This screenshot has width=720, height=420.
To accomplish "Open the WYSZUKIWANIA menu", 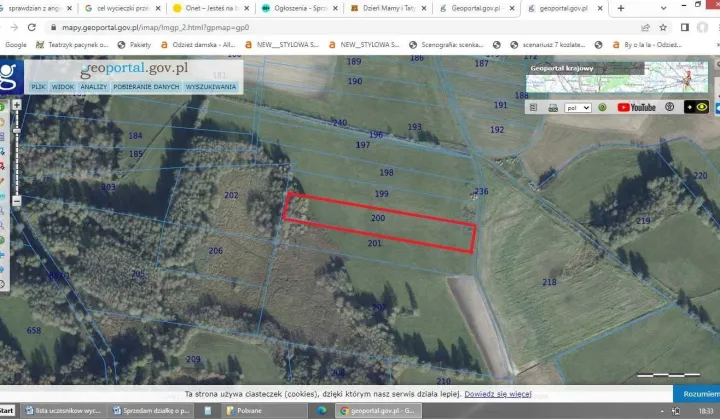I will [210, 87].
